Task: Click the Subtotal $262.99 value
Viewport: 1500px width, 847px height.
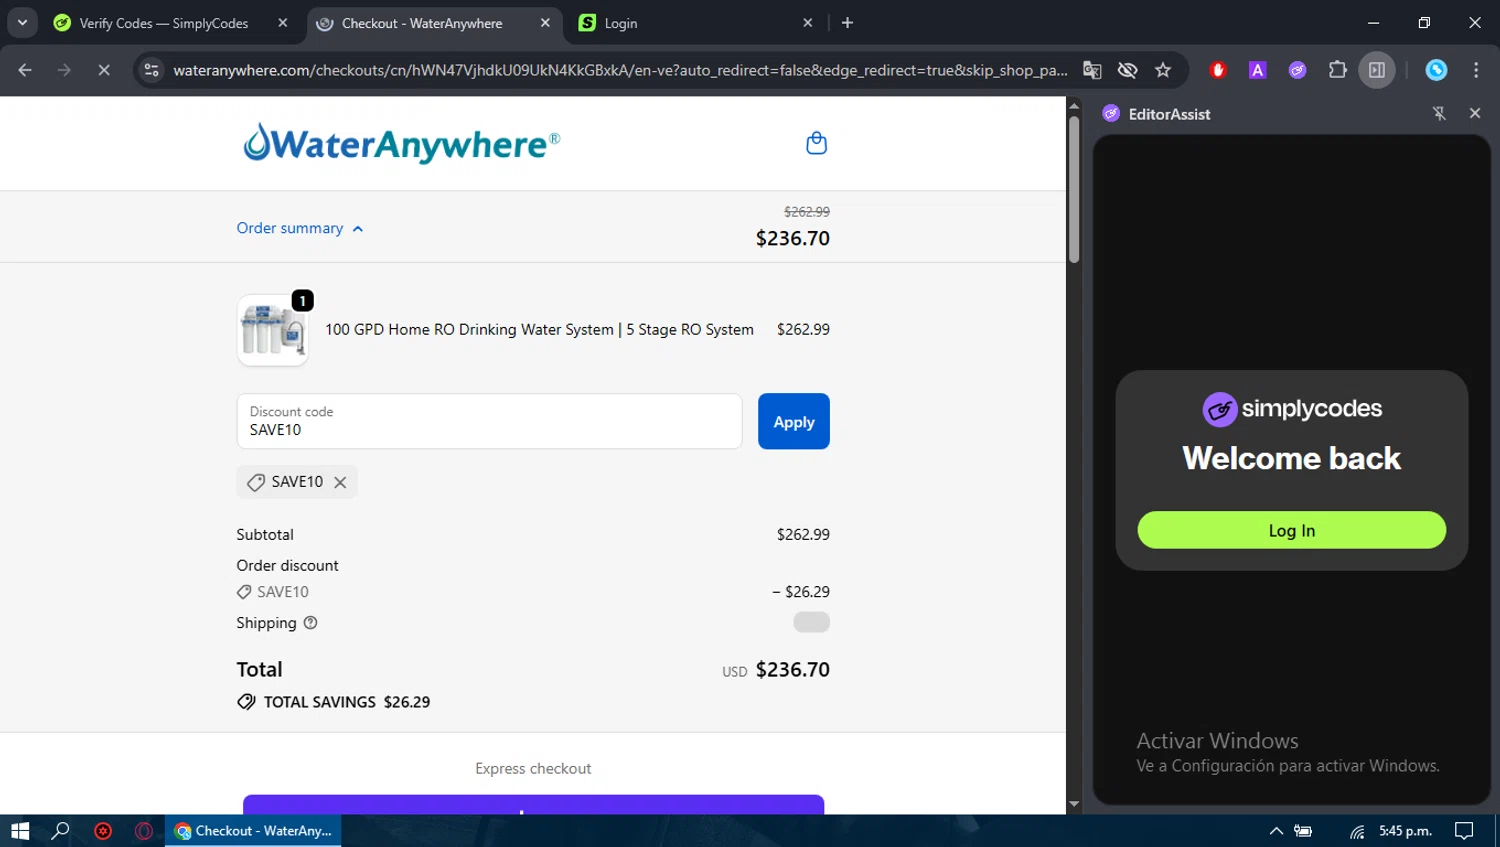Action: pos(803,535)
